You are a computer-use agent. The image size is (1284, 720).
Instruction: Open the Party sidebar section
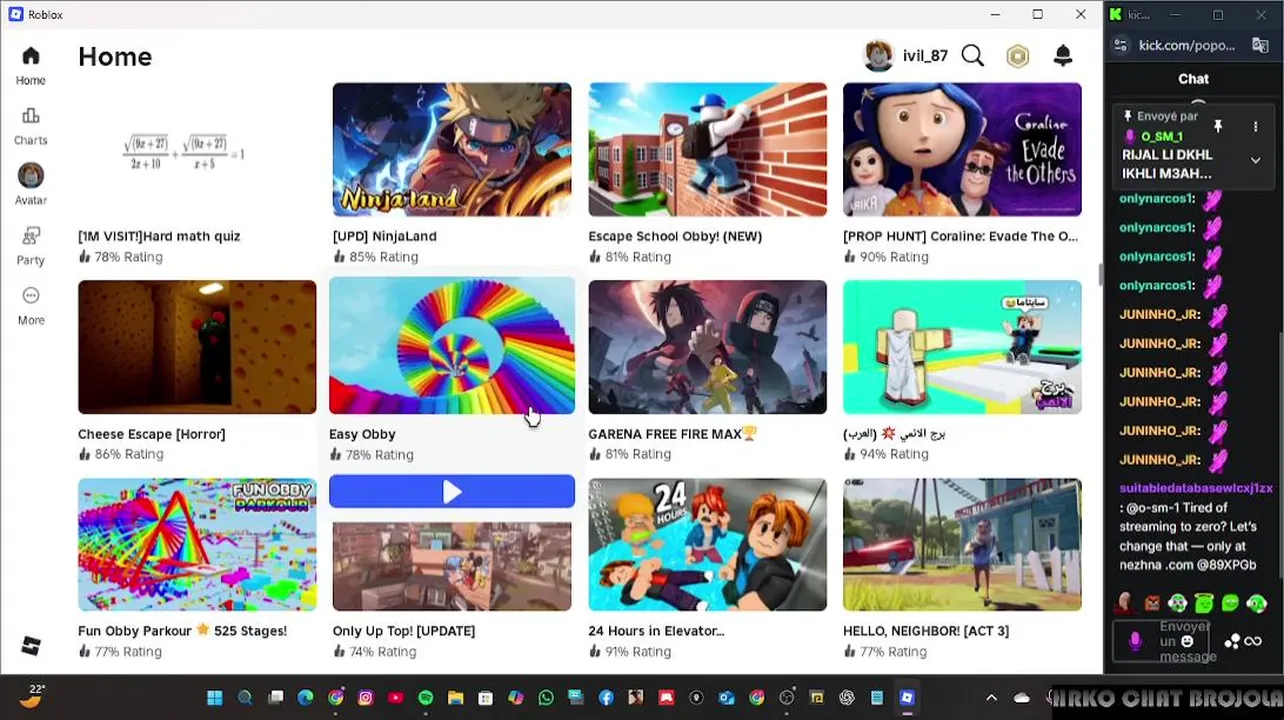[x=31, y=246]
